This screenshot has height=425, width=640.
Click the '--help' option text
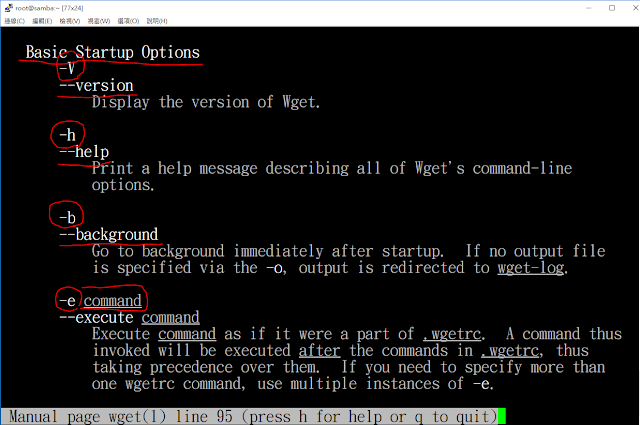pyautogui.click(x=84, y=151)
